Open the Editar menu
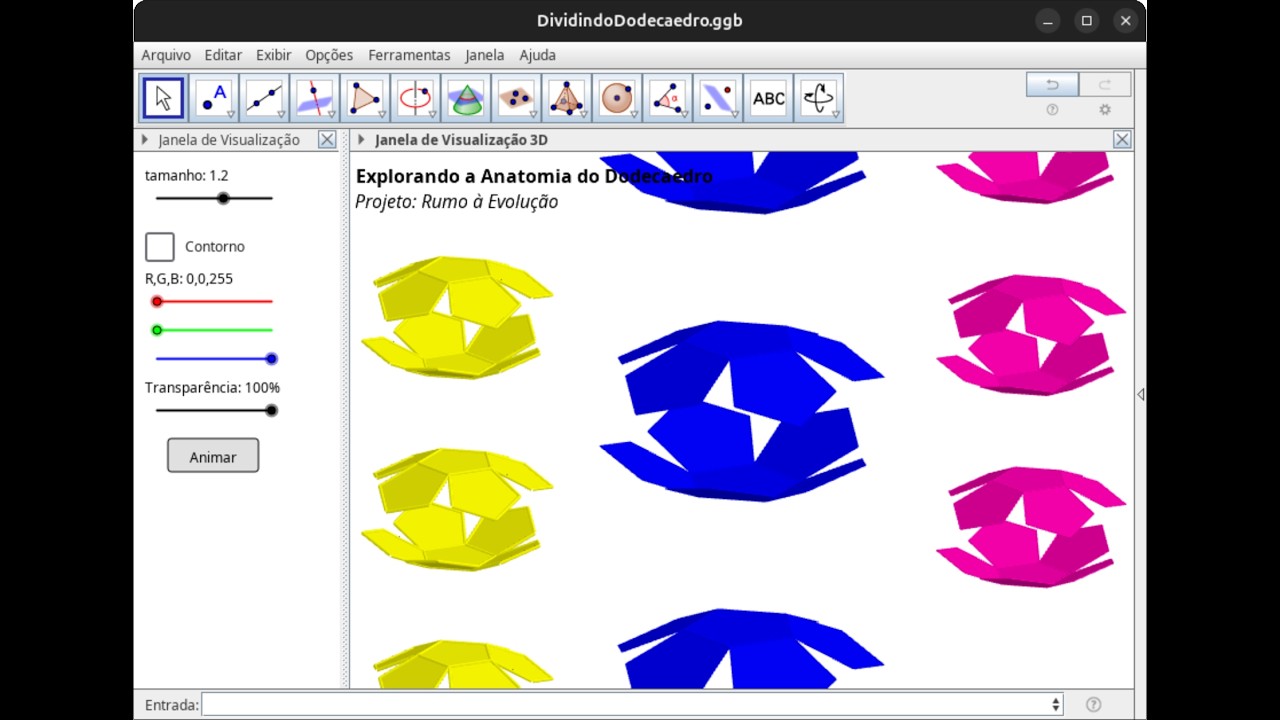1280x720 pixels. coord(223,55)
